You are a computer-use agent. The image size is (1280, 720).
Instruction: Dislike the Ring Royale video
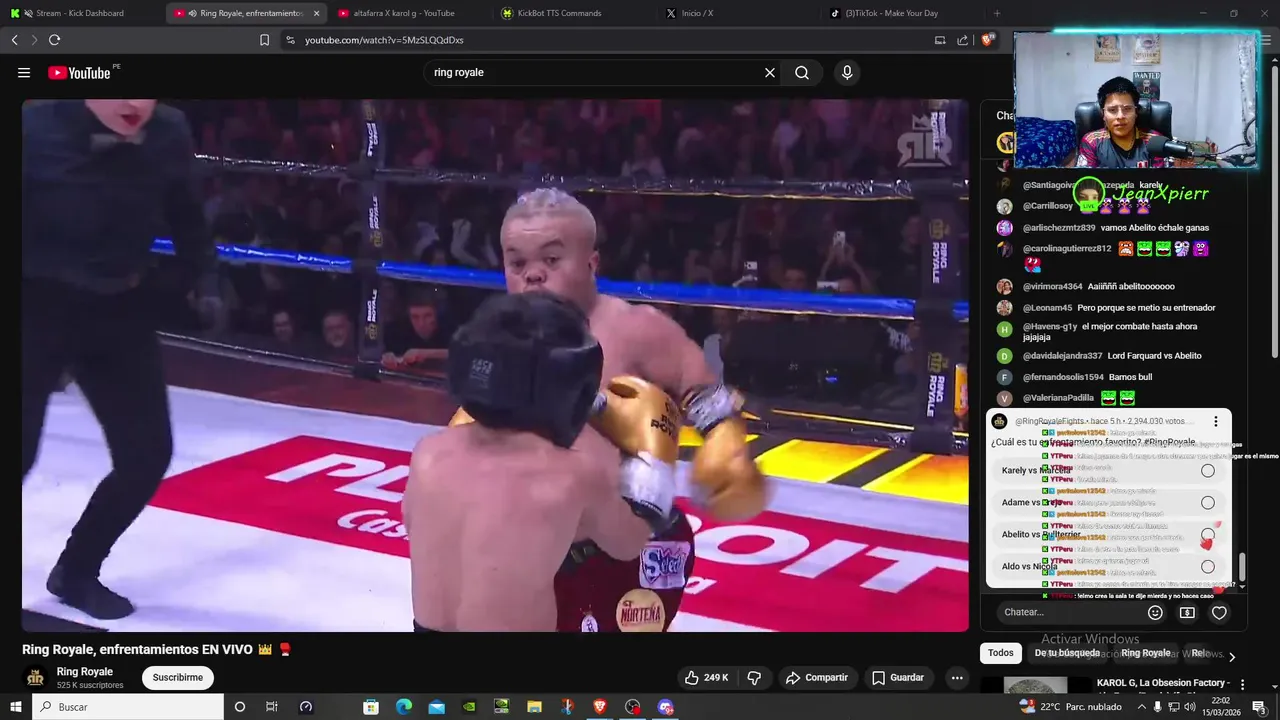(x=754, y=677)
